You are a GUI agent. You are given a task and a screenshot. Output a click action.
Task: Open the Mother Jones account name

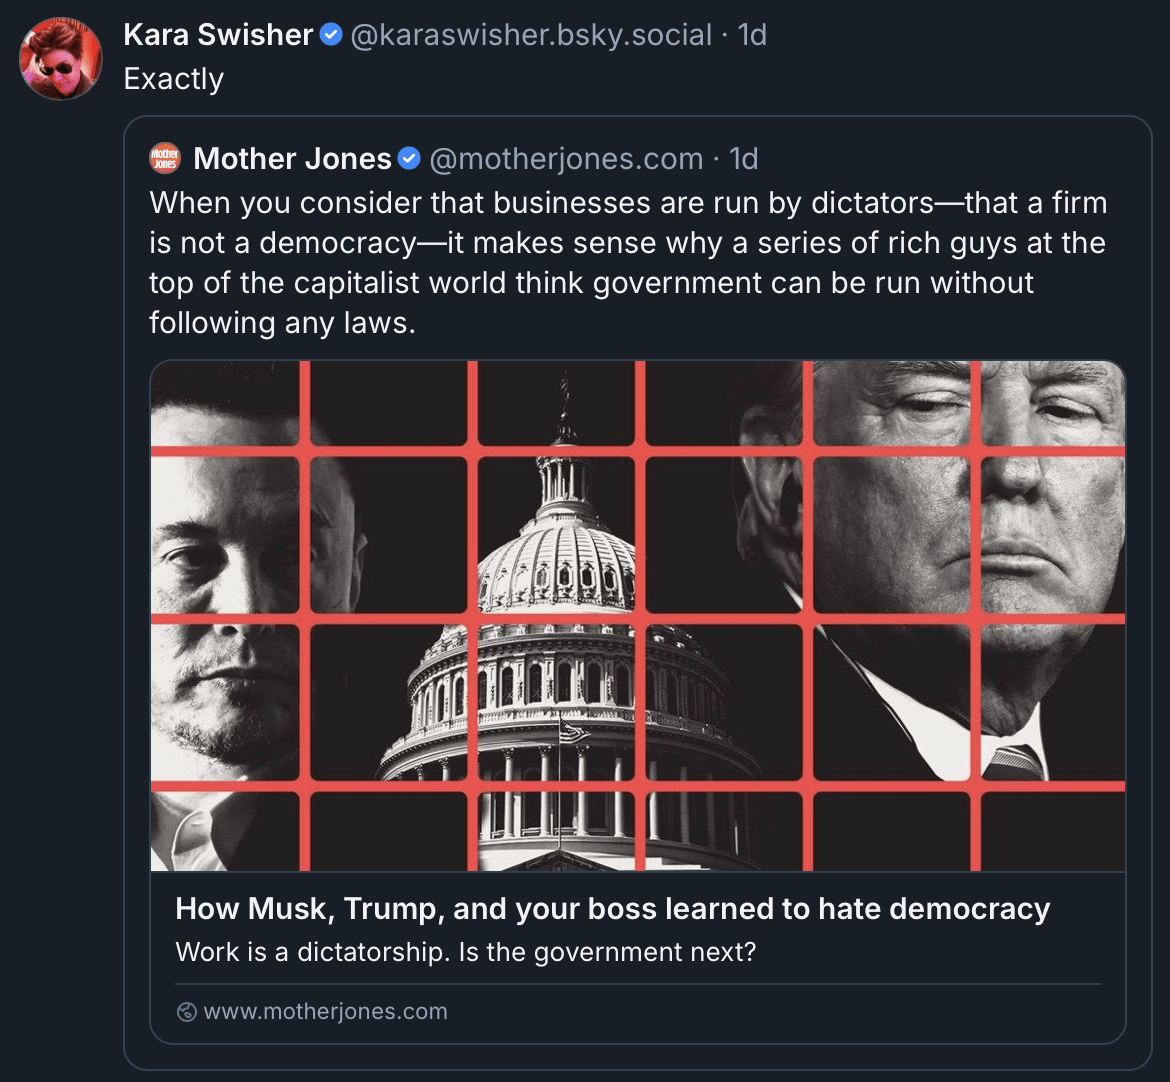point(292,159)
